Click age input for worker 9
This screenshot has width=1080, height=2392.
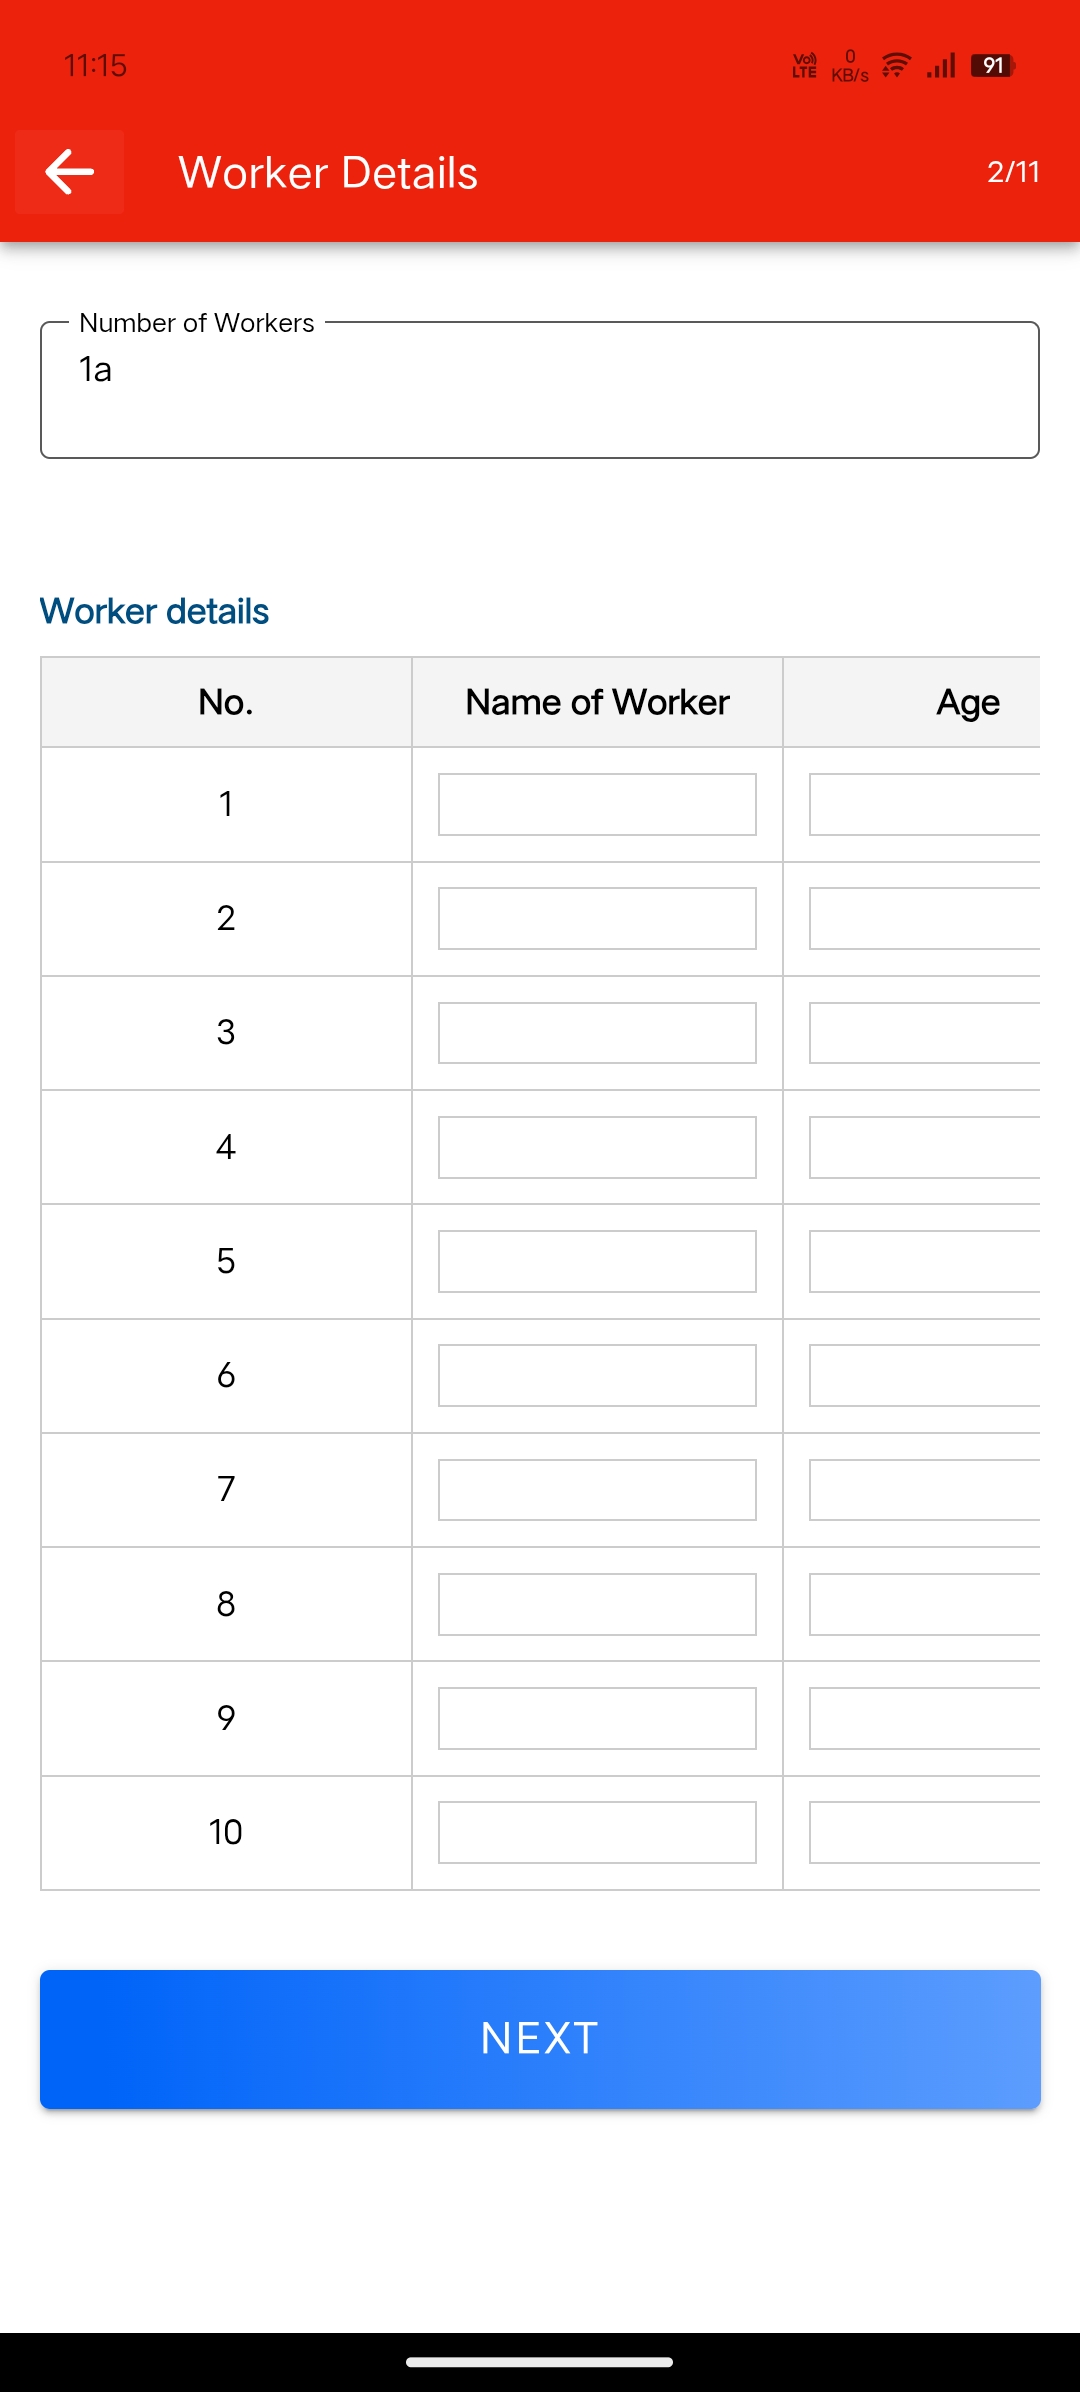click(925, 1718)
